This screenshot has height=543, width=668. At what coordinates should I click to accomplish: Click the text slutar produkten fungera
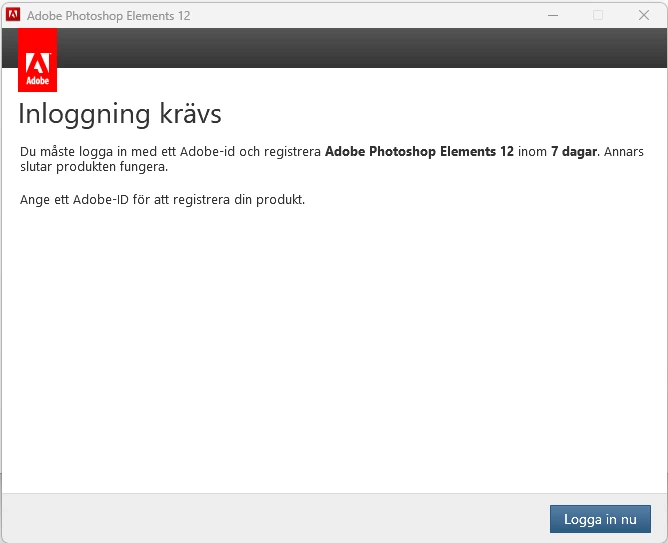point(94,167)
